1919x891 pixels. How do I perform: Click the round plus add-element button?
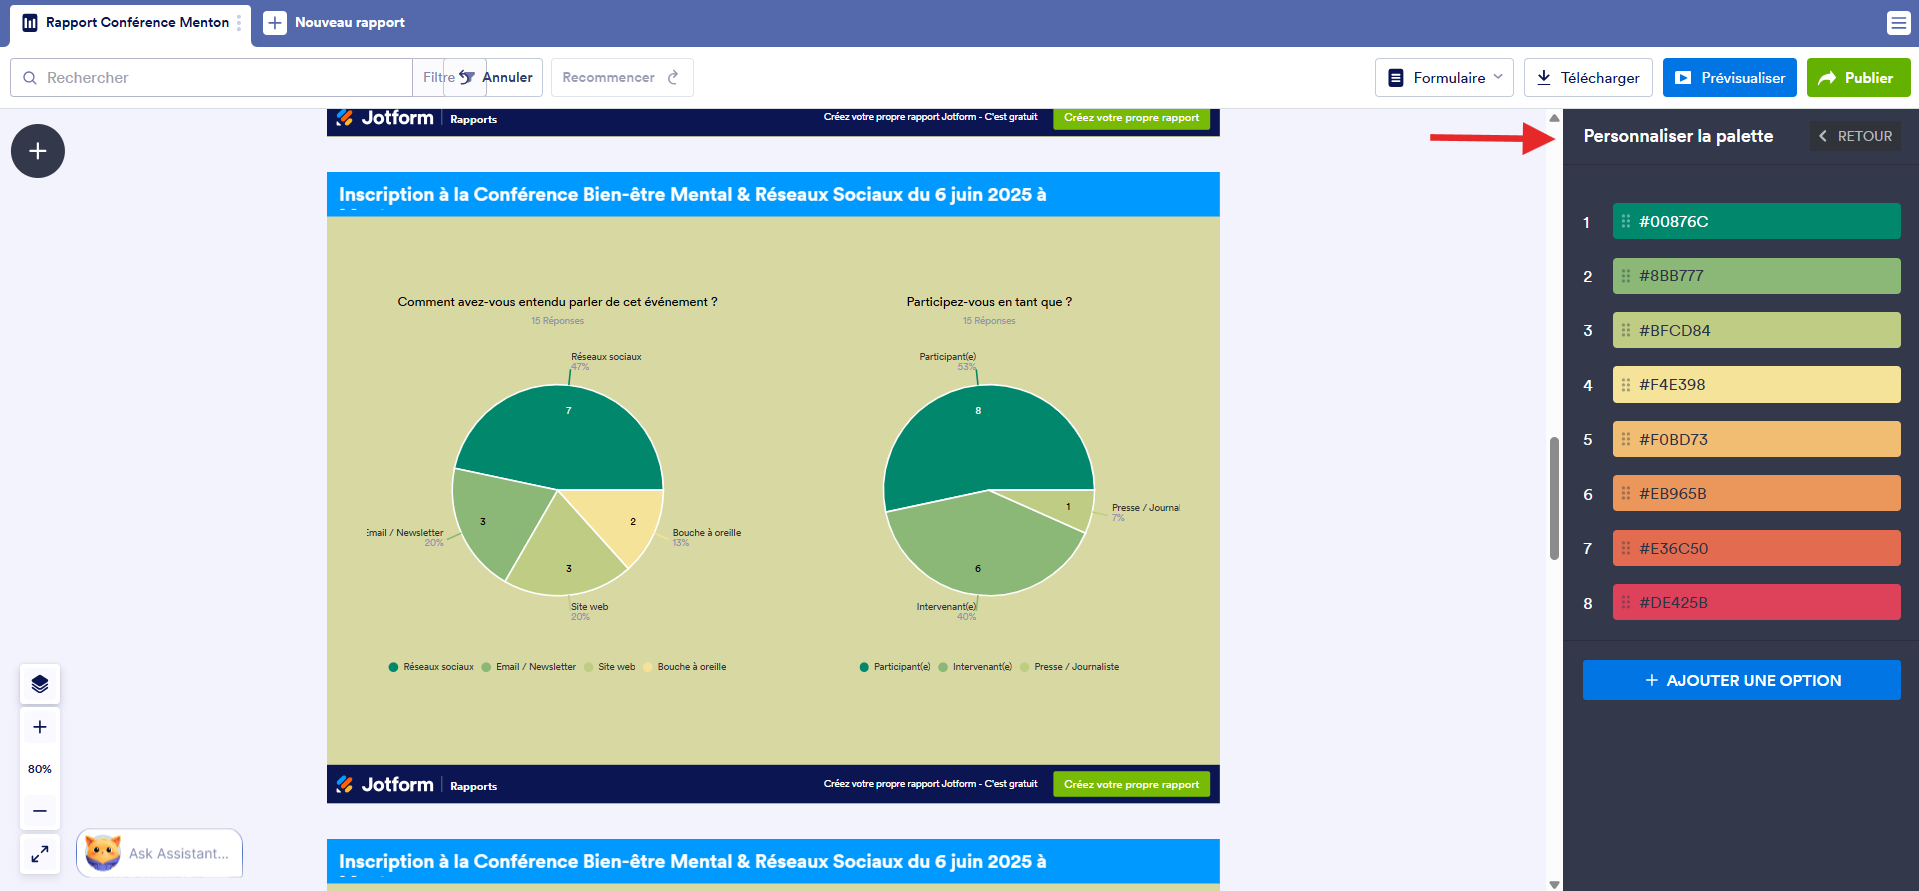tap(38, 151)
